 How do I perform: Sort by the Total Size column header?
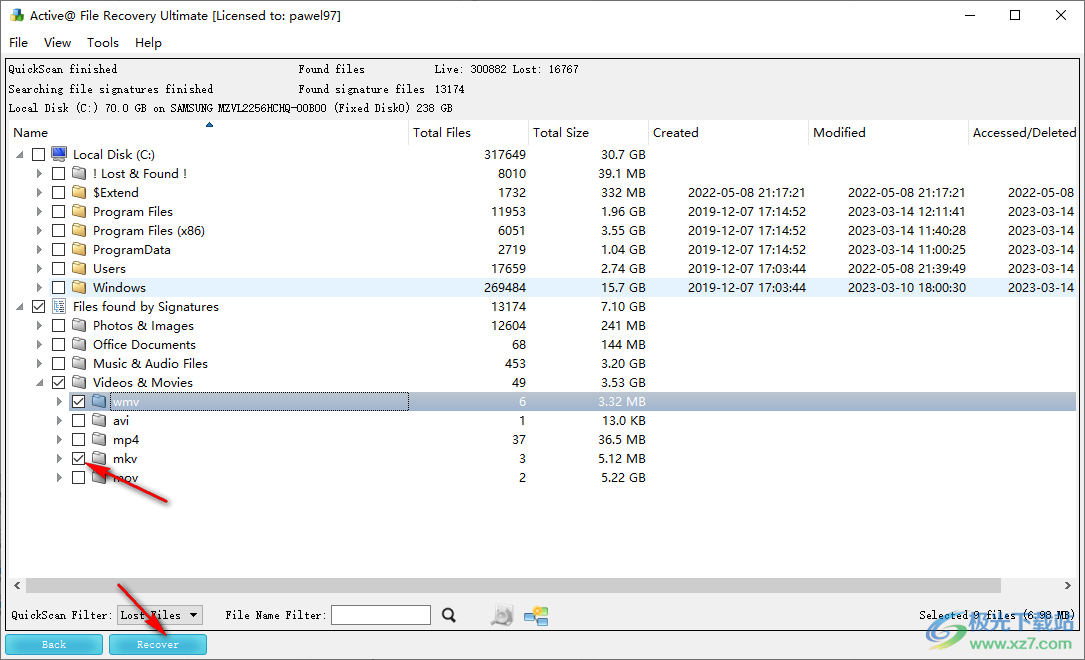(587, 132)
